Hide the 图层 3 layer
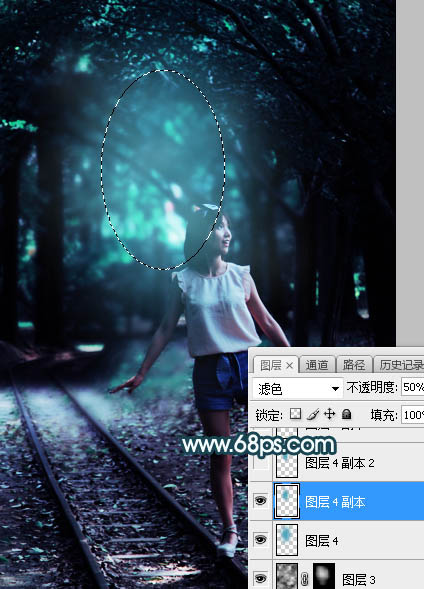Image resolution: width=424 pixels, height=589 pixels. [261, 578]
